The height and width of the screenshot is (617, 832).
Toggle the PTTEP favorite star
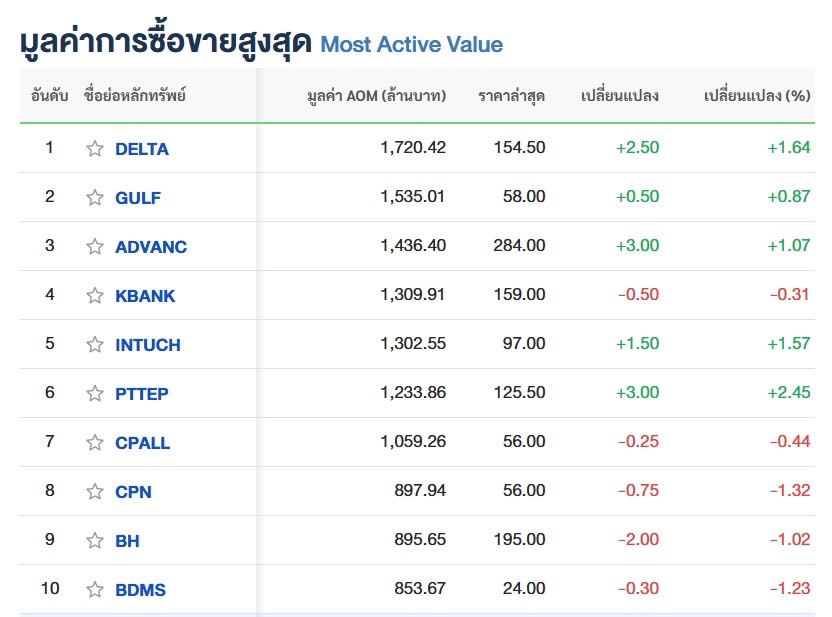click(95, 394)
